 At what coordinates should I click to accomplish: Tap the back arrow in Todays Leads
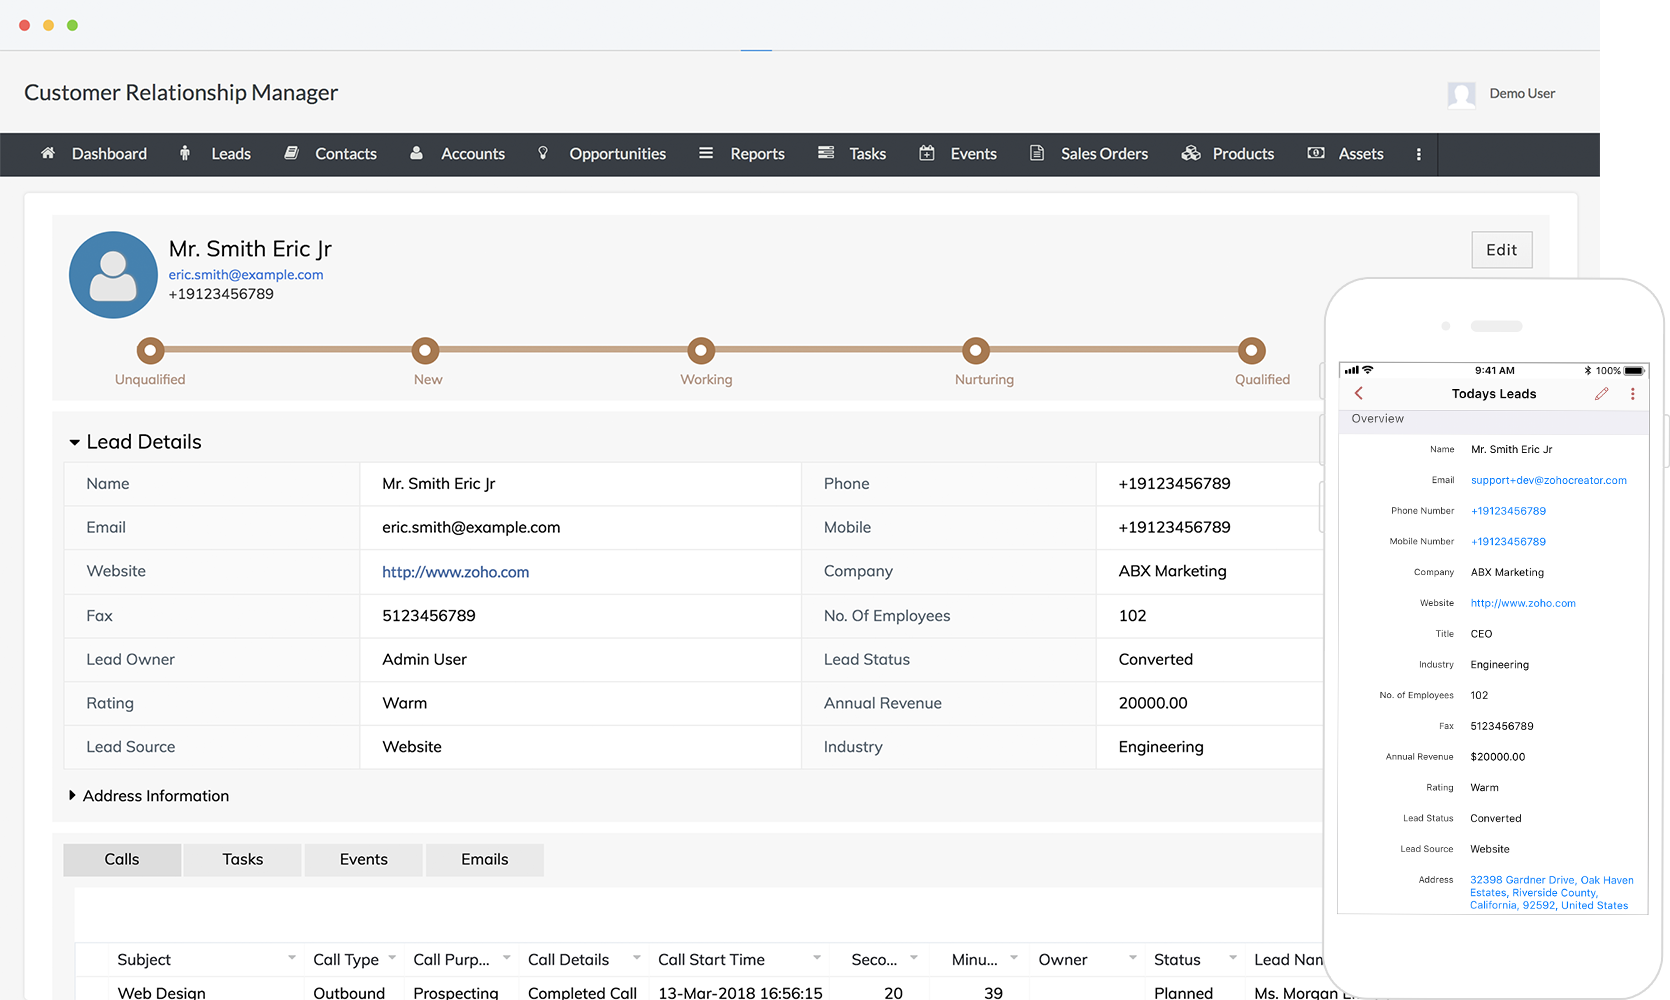tap(1359, 394)
